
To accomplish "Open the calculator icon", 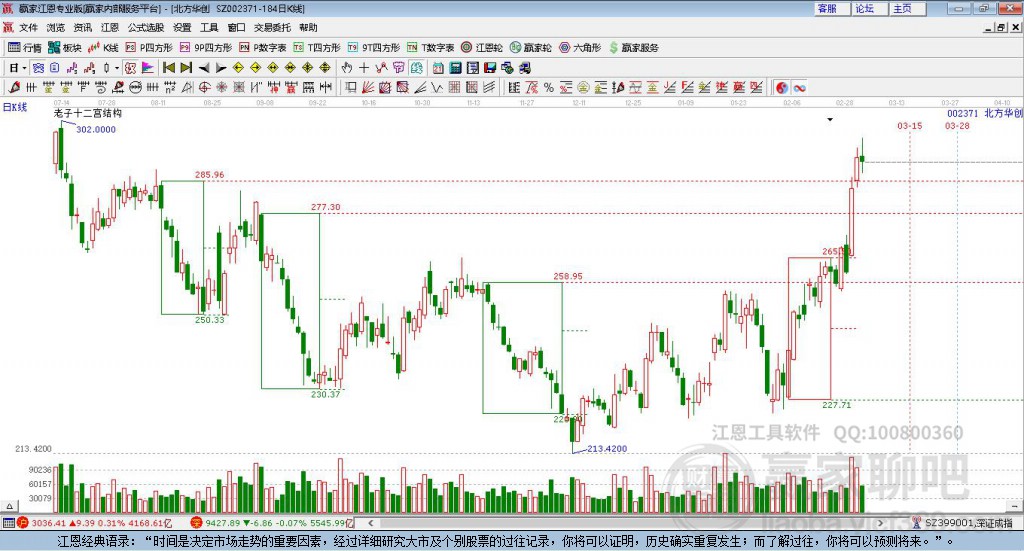I will [x=455, y=68].
